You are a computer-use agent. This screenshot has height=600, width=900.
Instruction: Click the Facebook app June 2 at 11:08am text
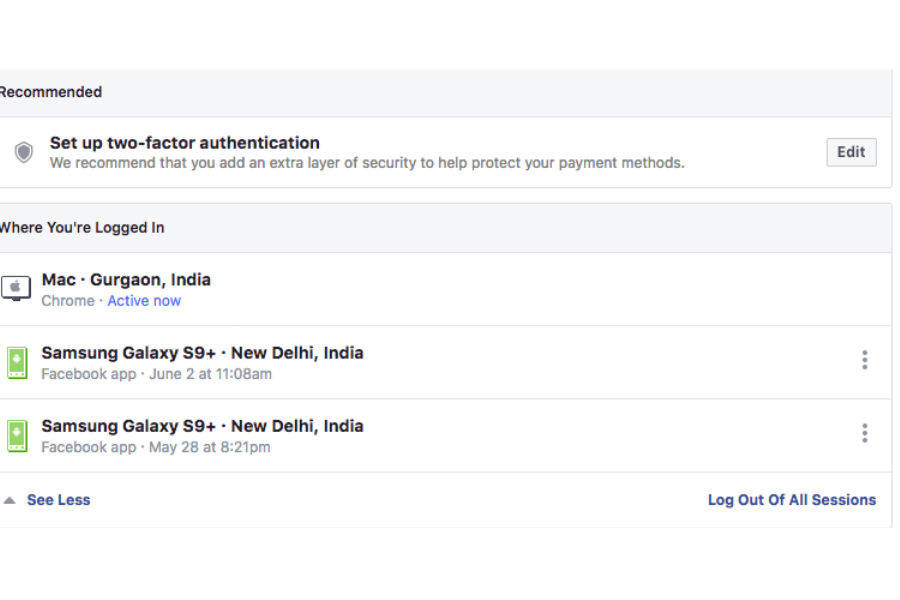pyautogui.click(x=156, y=374)
